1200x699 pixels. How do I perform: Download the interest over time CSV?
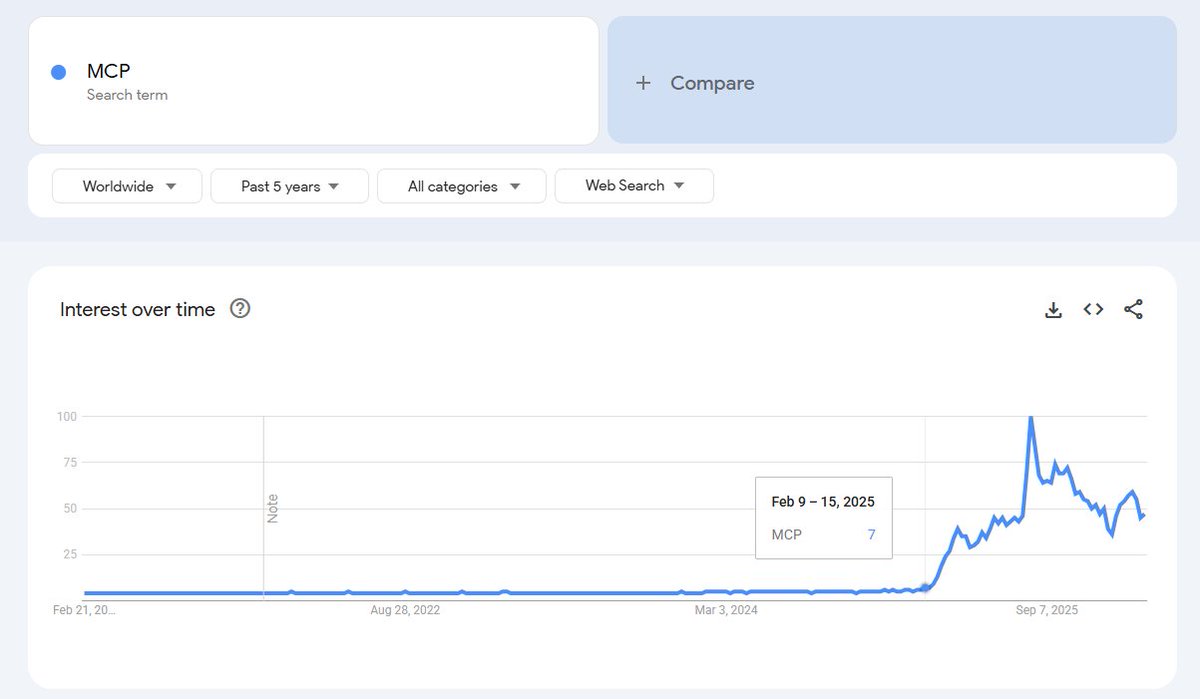(1053, 310)
